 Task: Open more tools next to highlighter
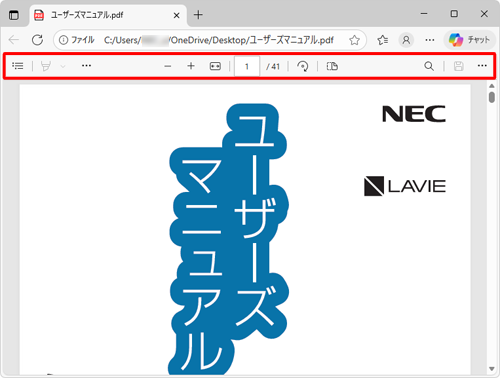click(86, 66)
